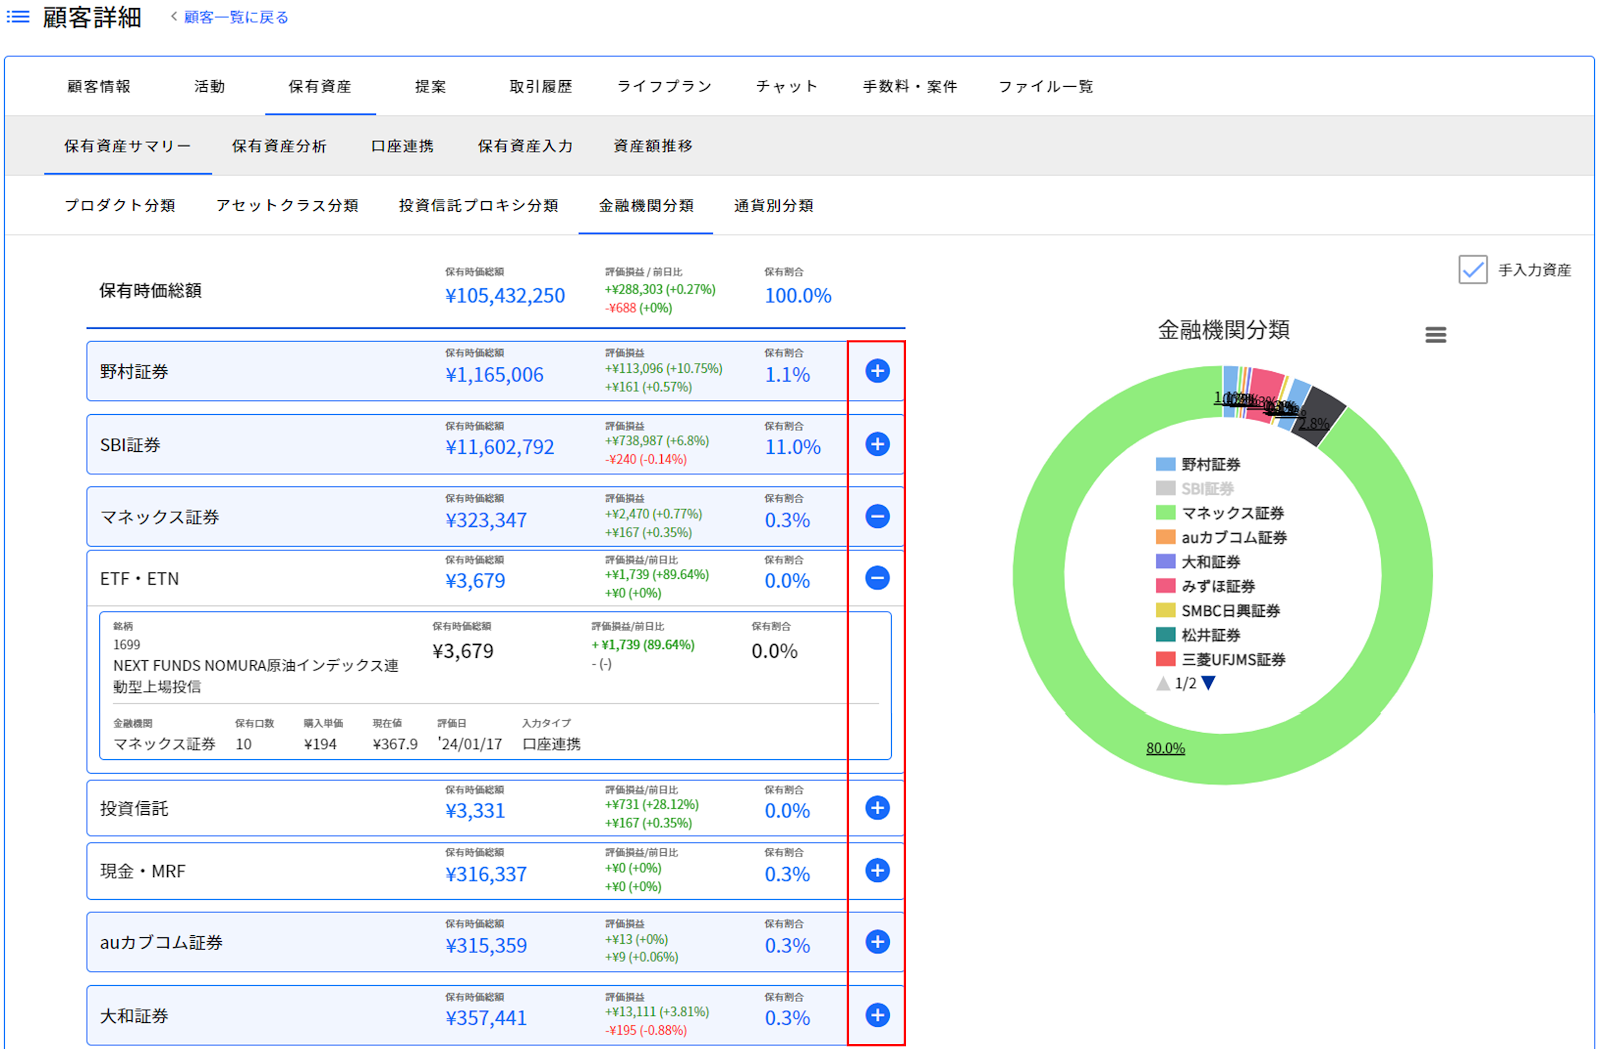1600x1049 pixels.
Task: Open the ファイル一覧 tab
Action: 1046,87
